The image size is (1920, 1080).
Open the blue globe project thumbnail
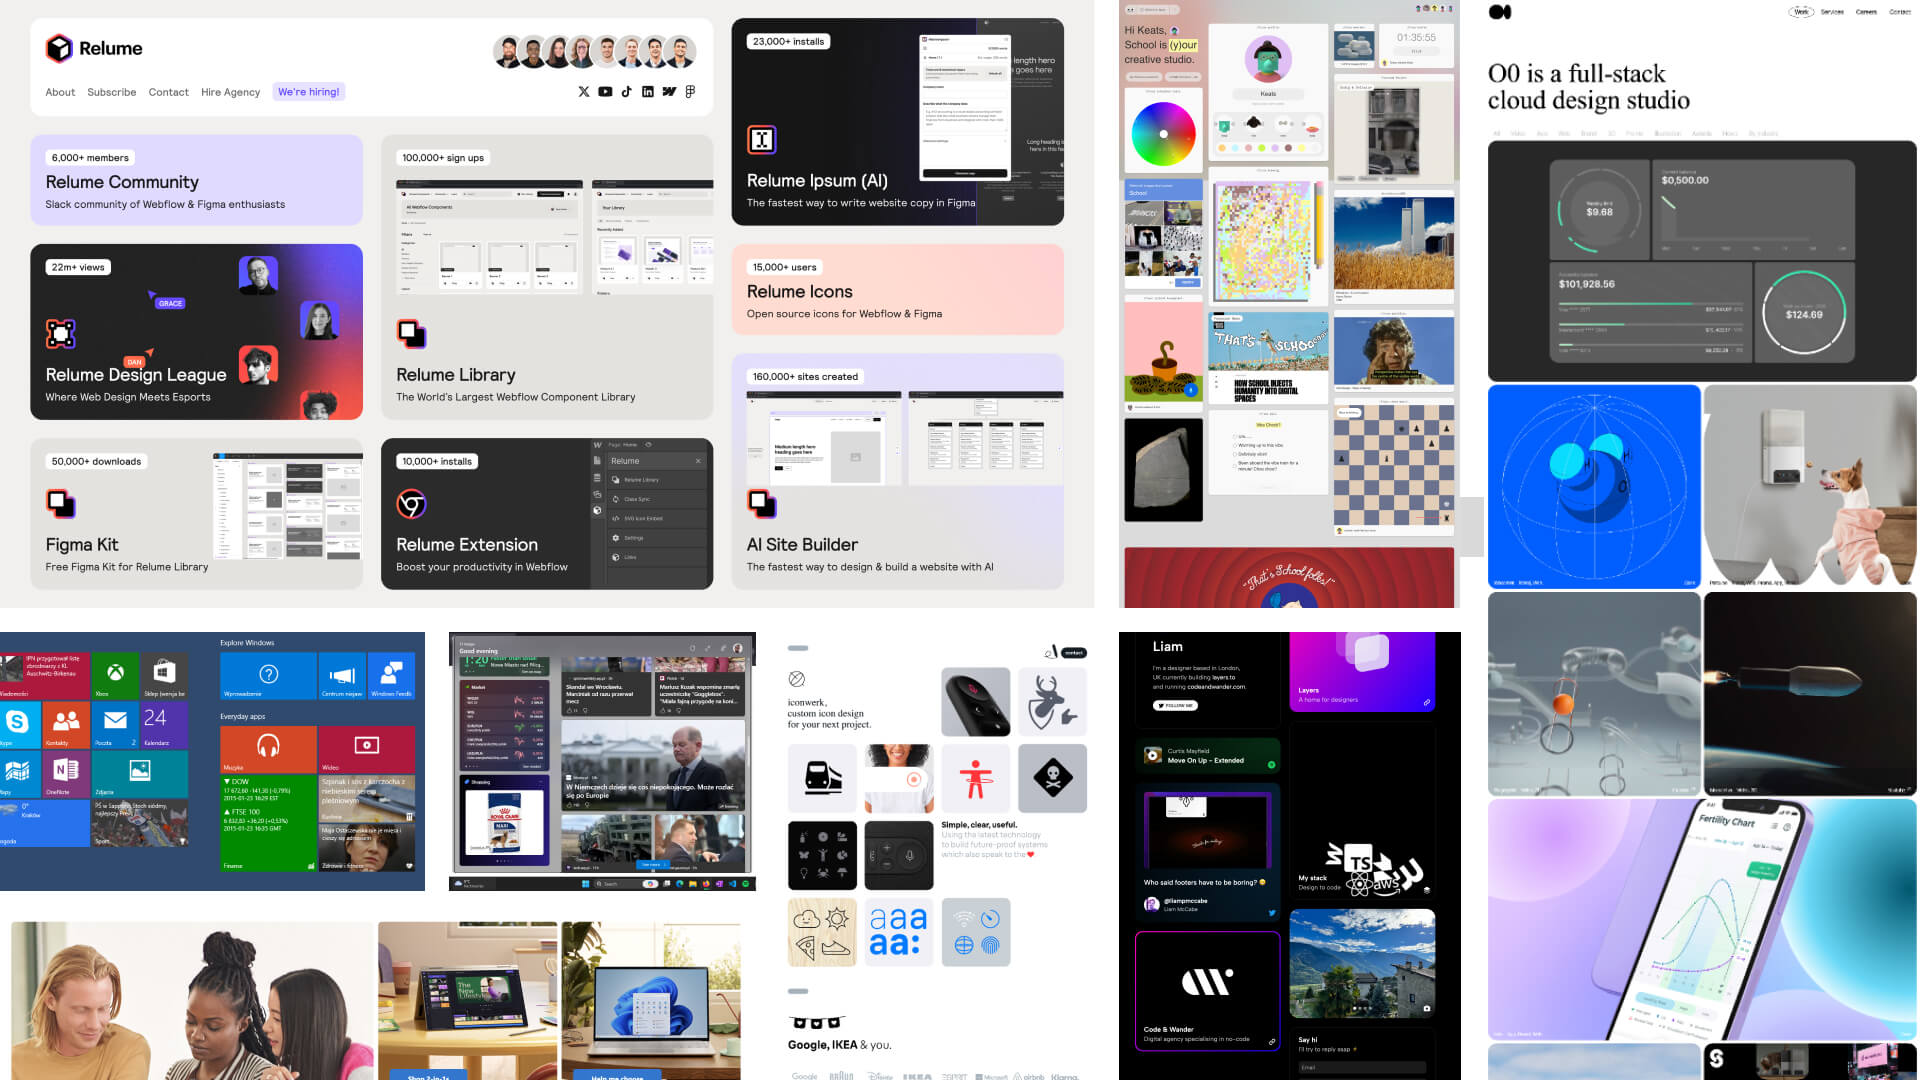[x=1594, y=487]
